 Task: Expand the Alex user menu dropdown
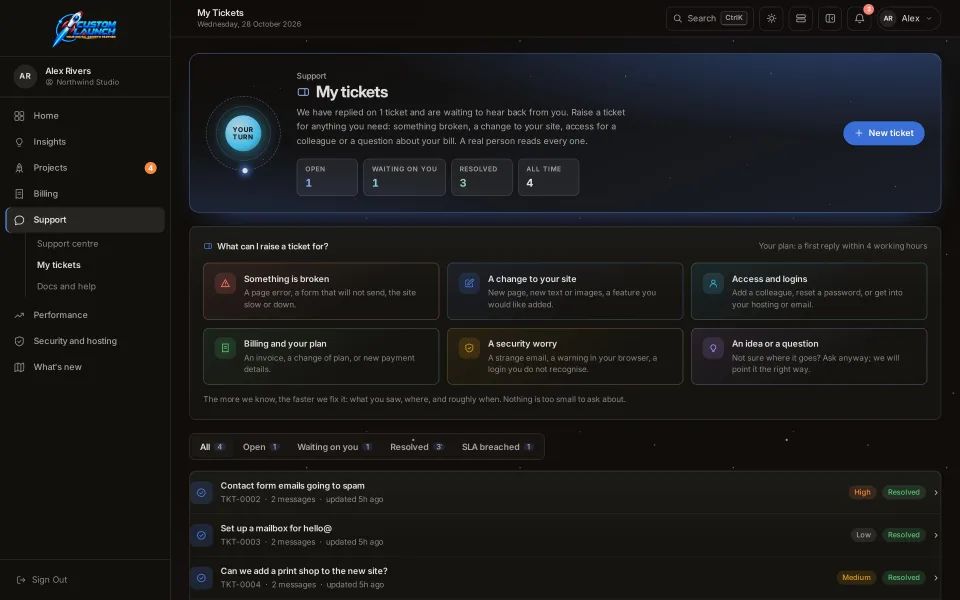coord(909,18)
